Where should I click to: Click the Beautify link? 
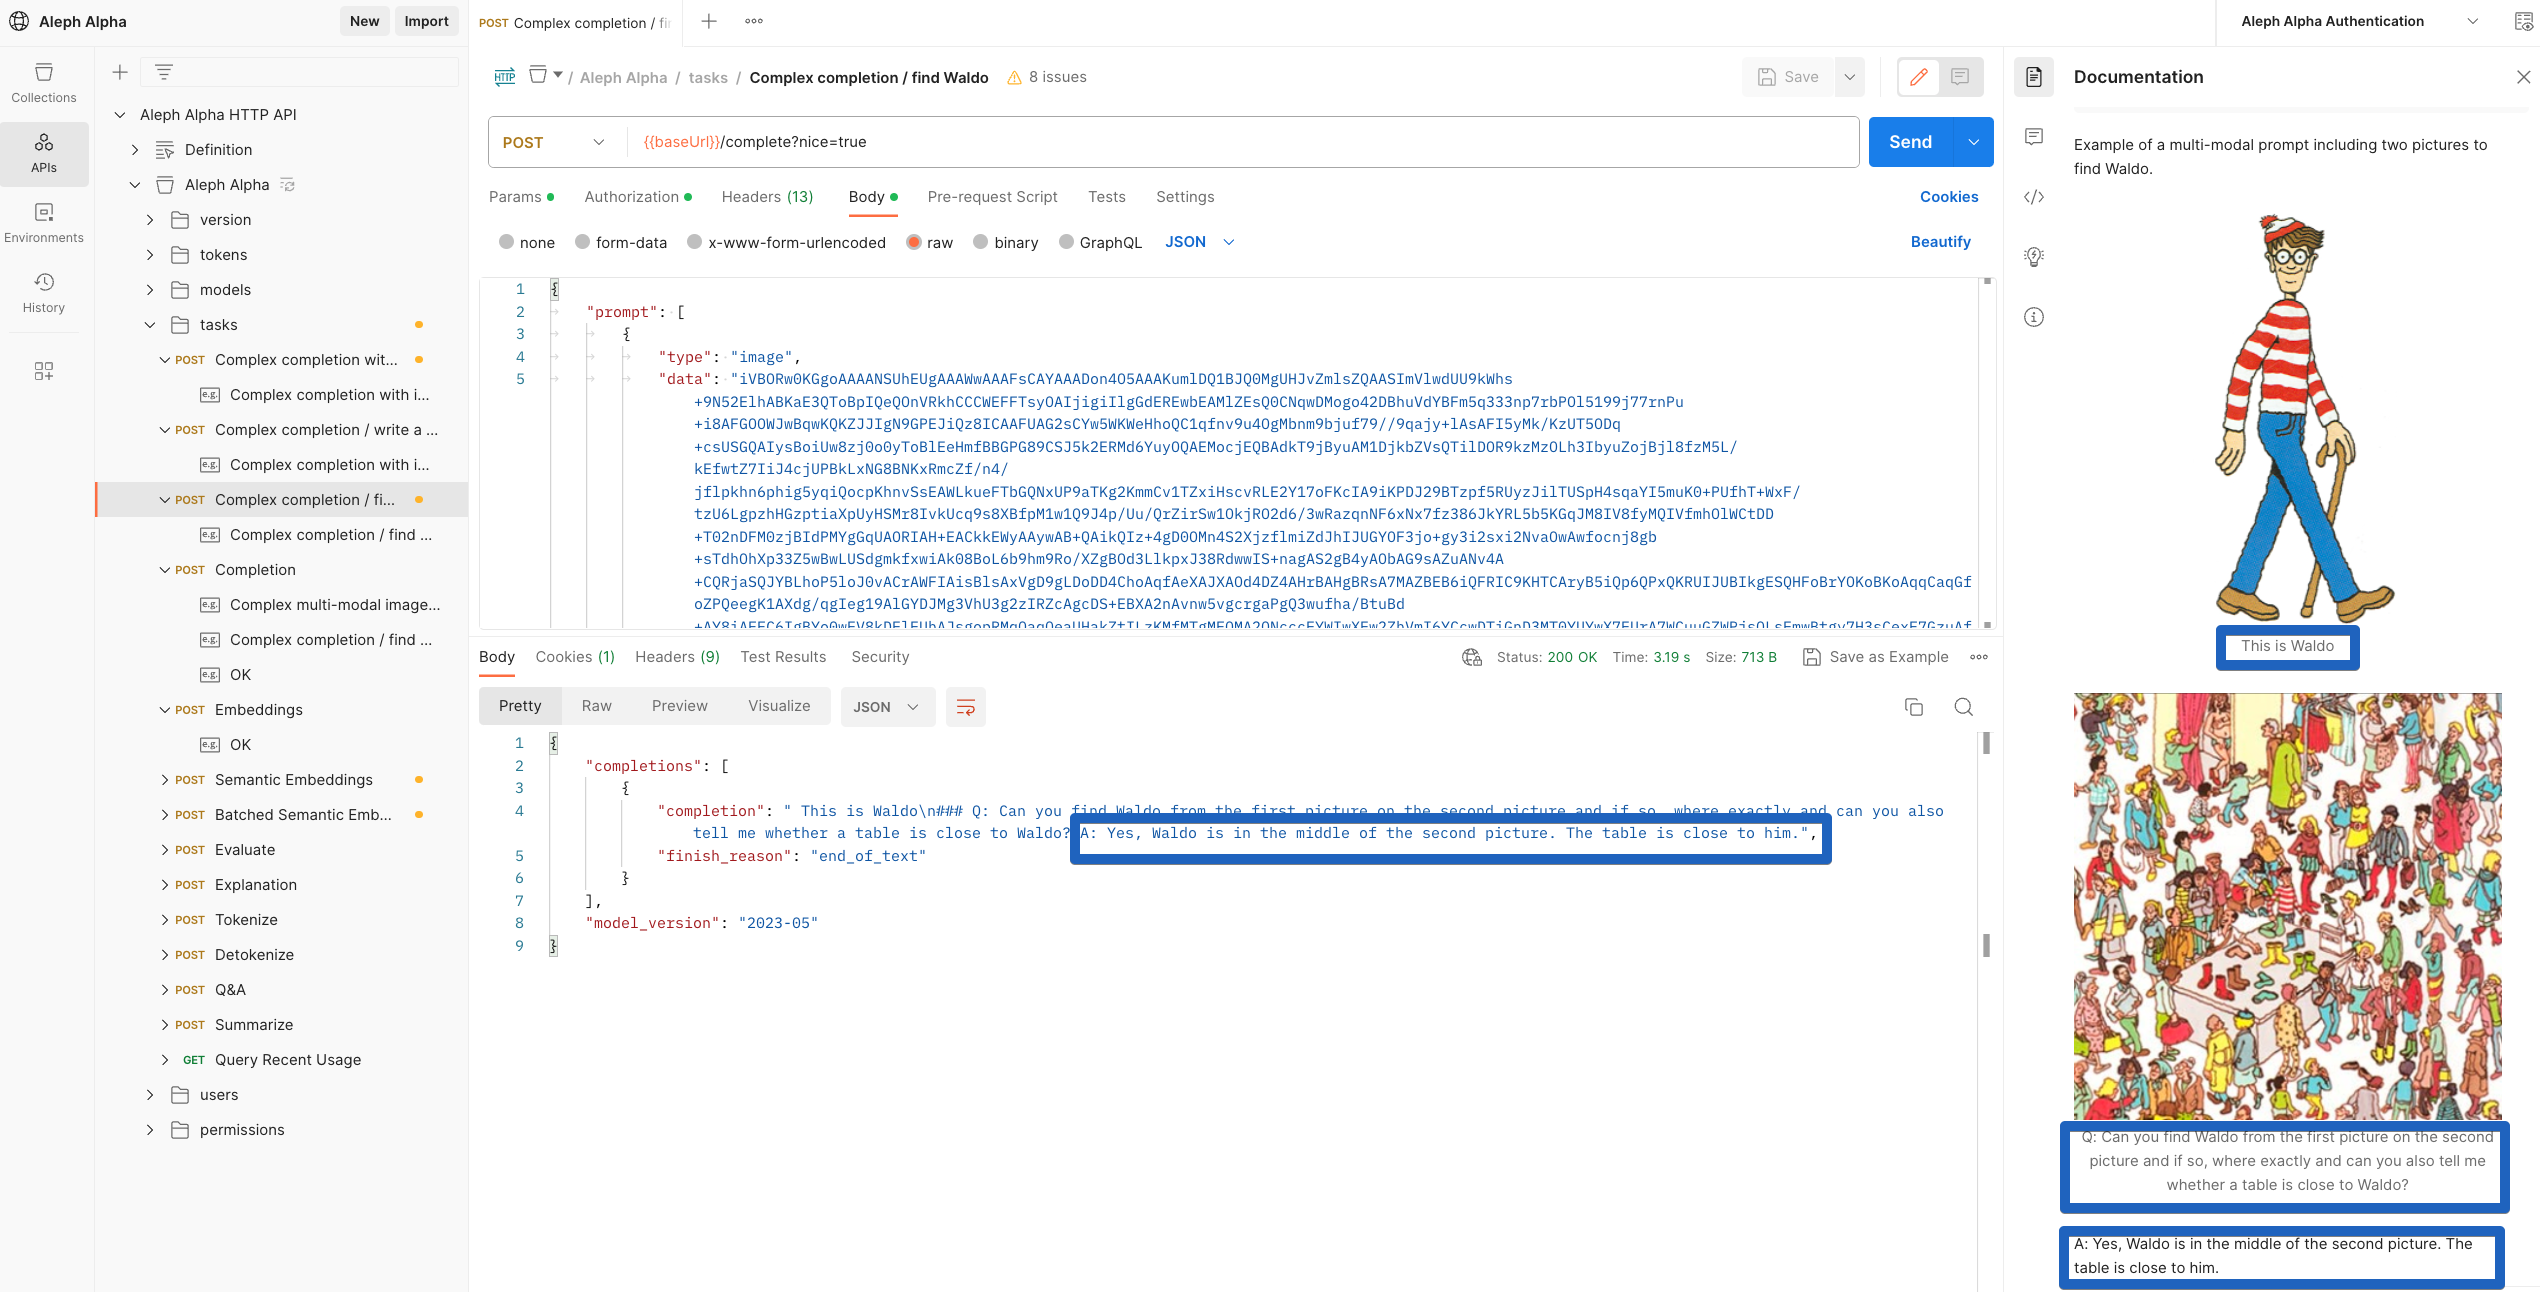click(1940, 241)
